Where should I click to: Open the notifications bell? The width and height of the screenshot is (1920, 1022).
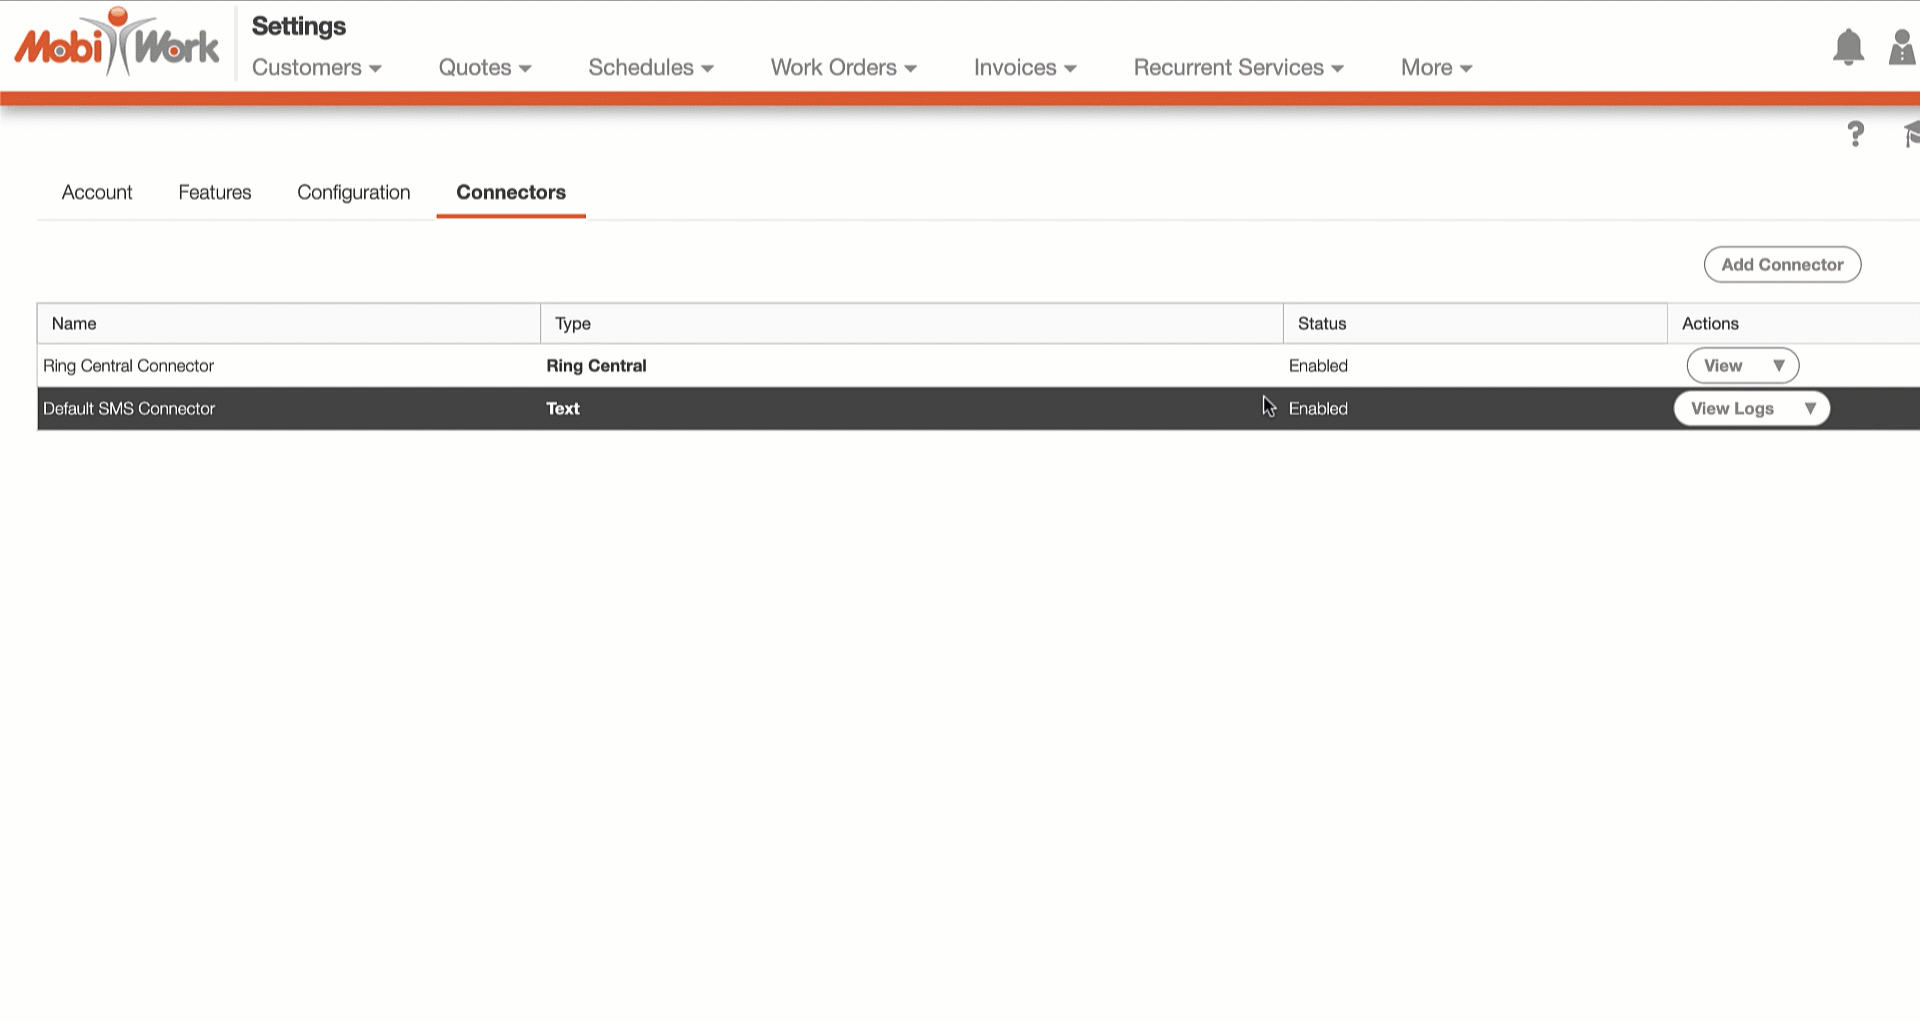pos(1848,47)
